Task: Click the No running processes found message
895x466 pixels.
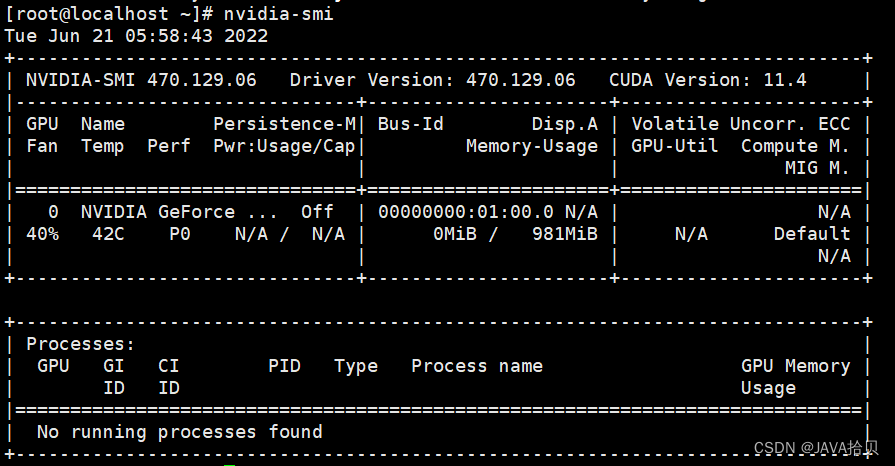Action: coord(179,432)
